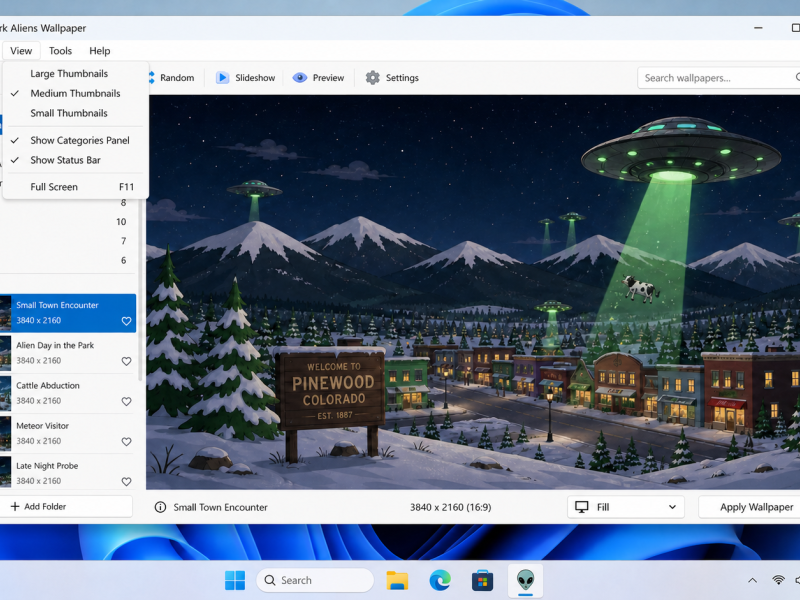This screenshot has height=600, width=800.
Task: Choose Full Screen F11 entry
Action: 76,187
